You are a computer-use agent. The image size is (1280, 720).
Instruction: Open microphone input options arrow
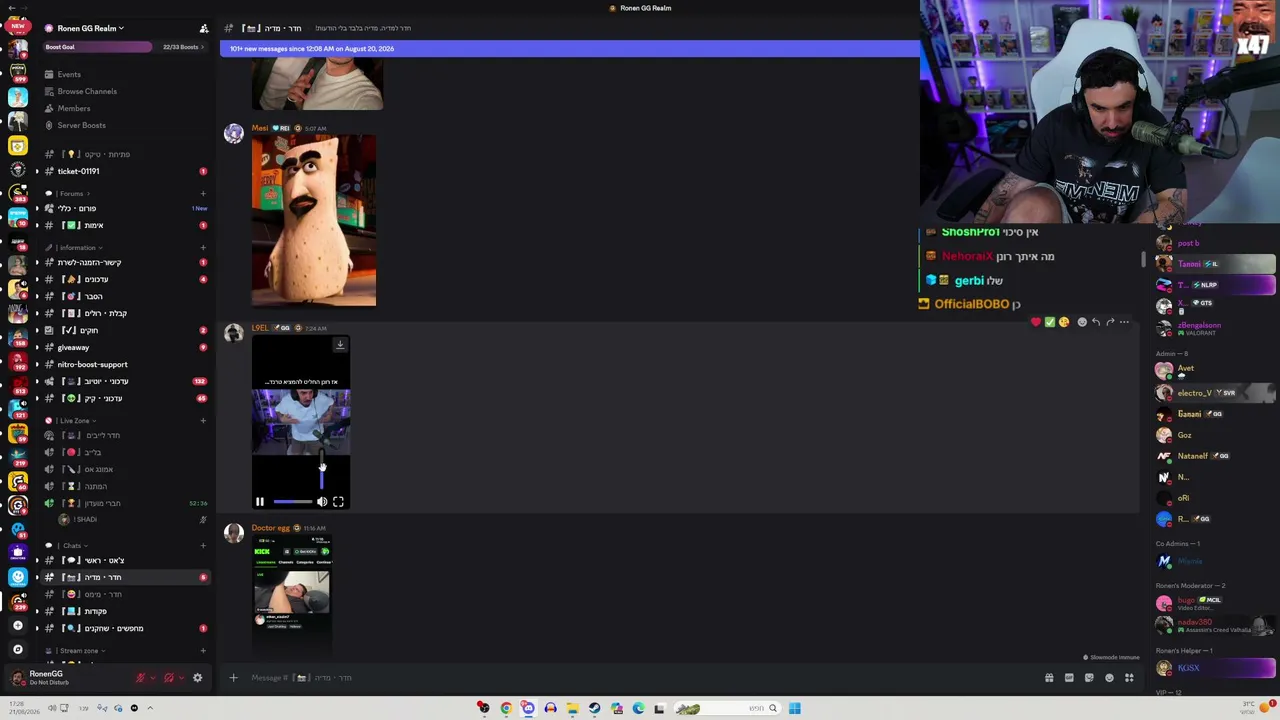[x=153, y=678]
